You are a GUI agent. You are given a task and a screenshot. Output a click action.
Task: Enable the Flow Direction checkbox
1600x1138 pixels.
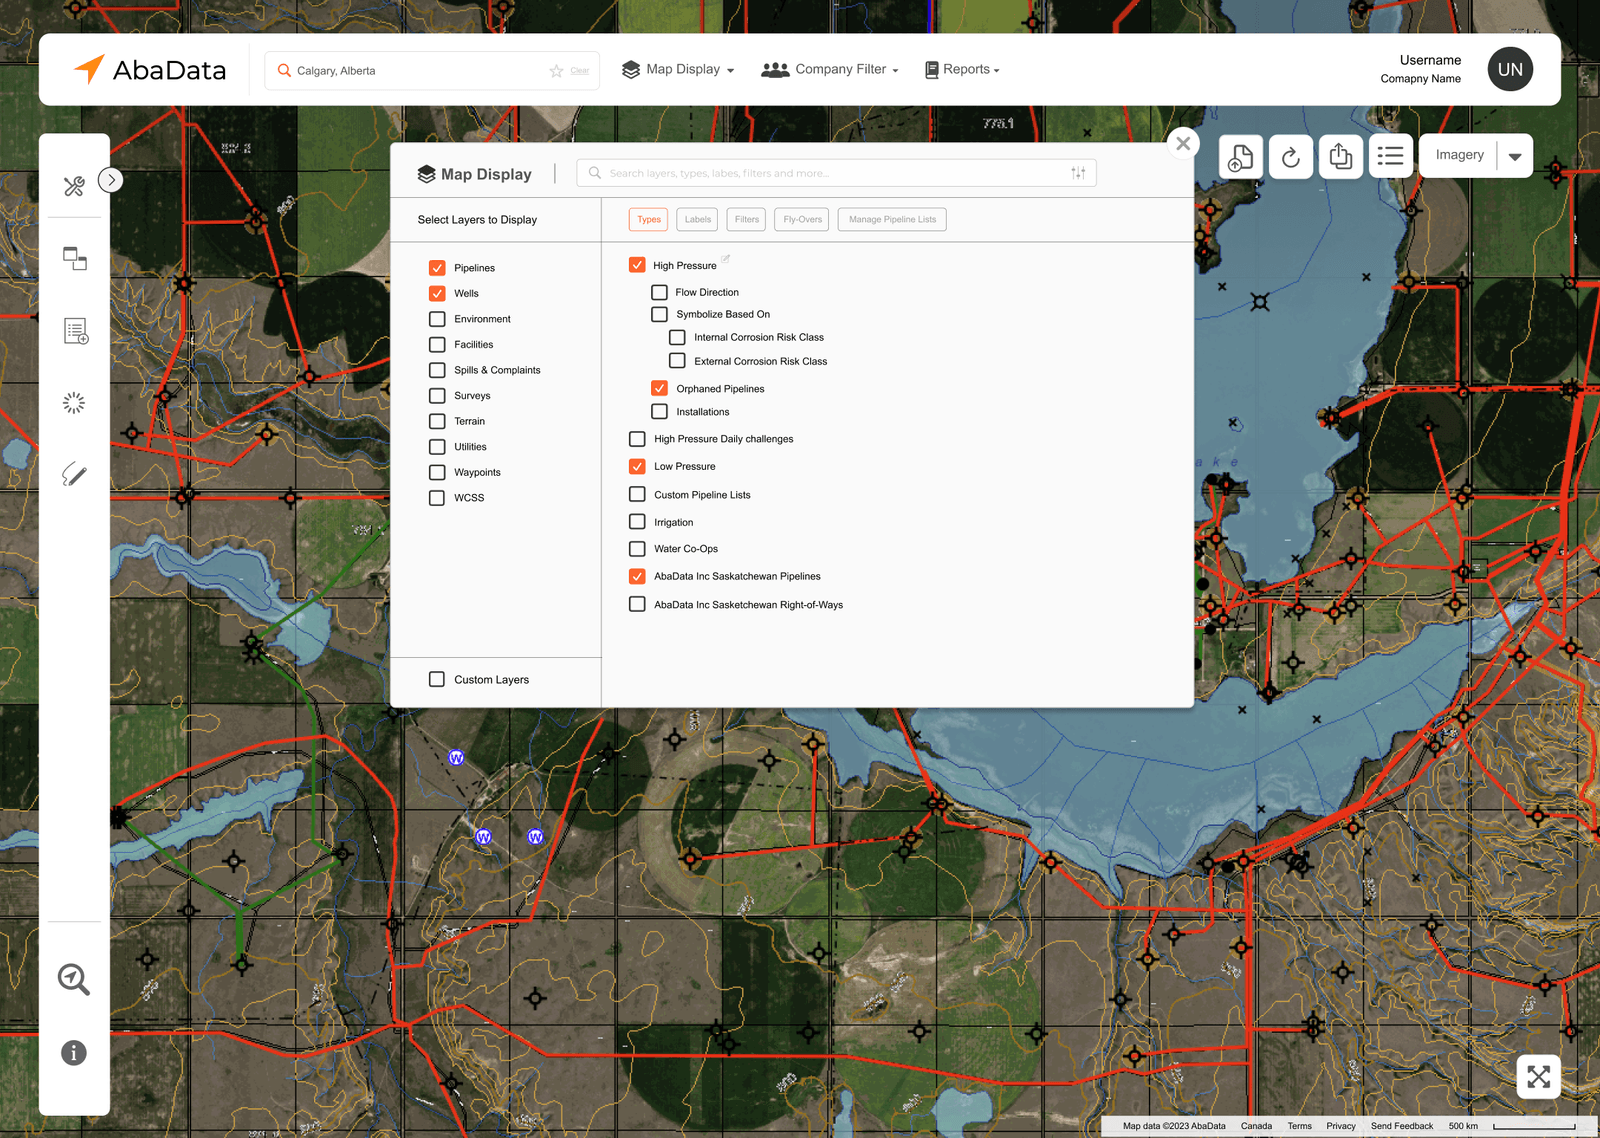pos(660,292)
